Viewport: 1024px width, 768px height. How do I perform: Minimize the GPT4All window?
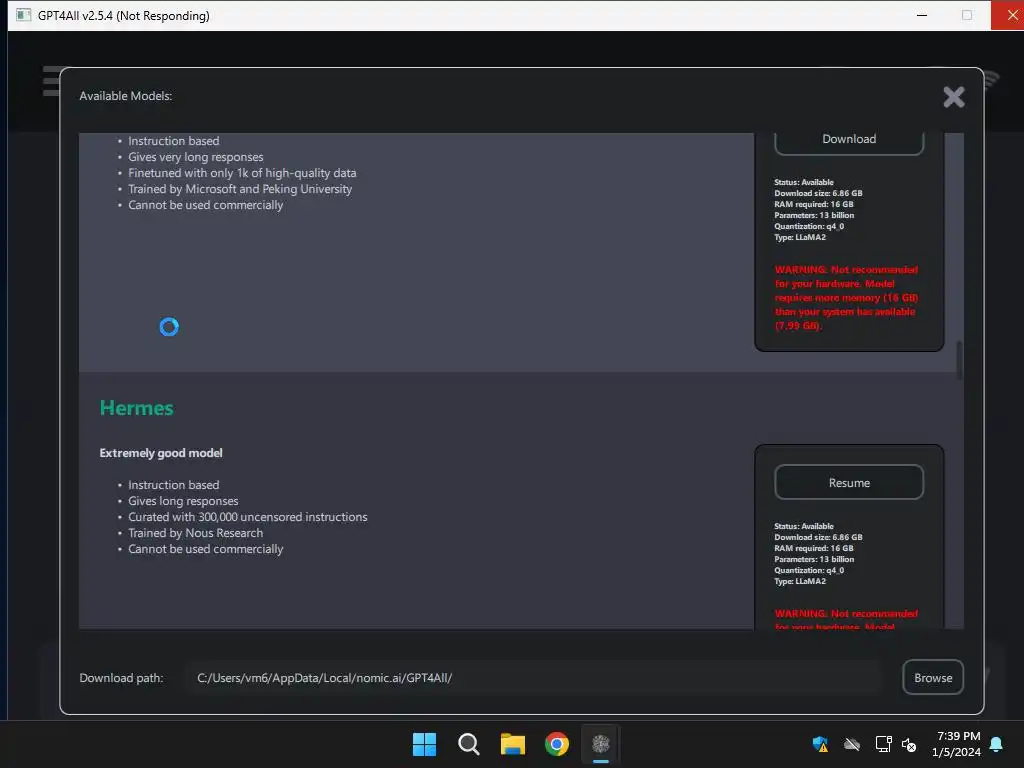(x=922, y=15)
